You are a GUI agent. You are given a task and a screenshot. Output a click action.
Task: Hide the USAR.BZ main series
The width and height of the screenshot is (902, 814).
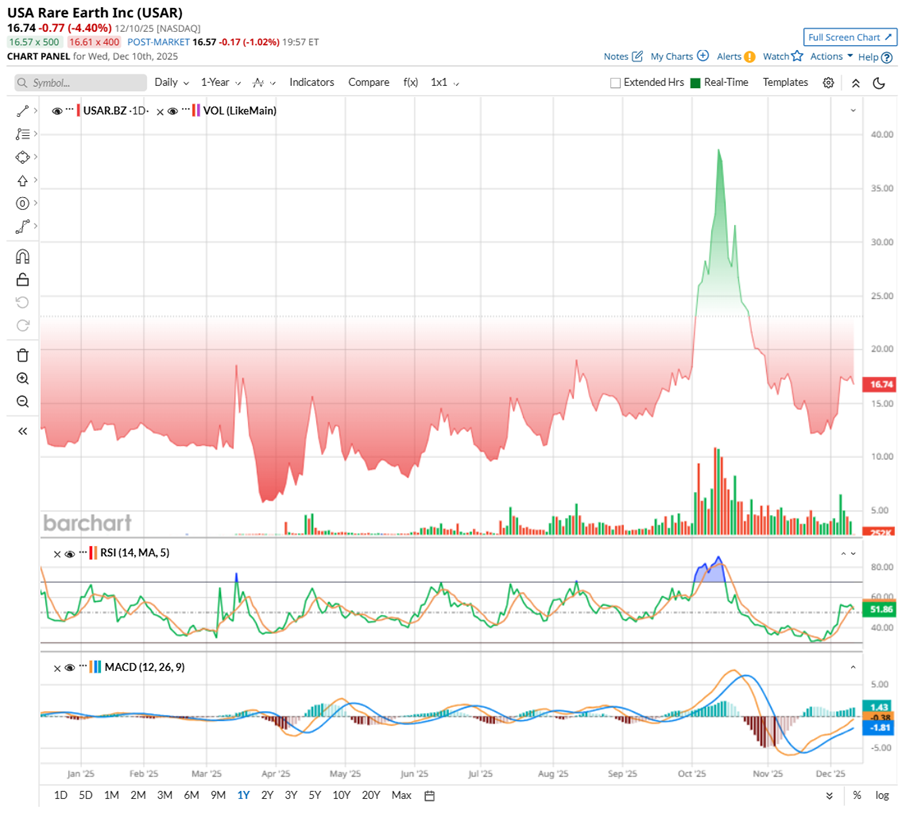56,111
